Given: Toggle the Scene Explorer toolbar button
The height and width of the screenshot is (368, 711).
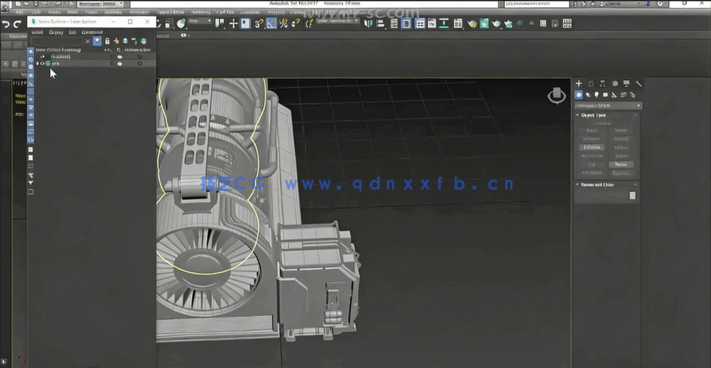Looking at the screenshot, I should pyautogui.click(x=394, y=24).
